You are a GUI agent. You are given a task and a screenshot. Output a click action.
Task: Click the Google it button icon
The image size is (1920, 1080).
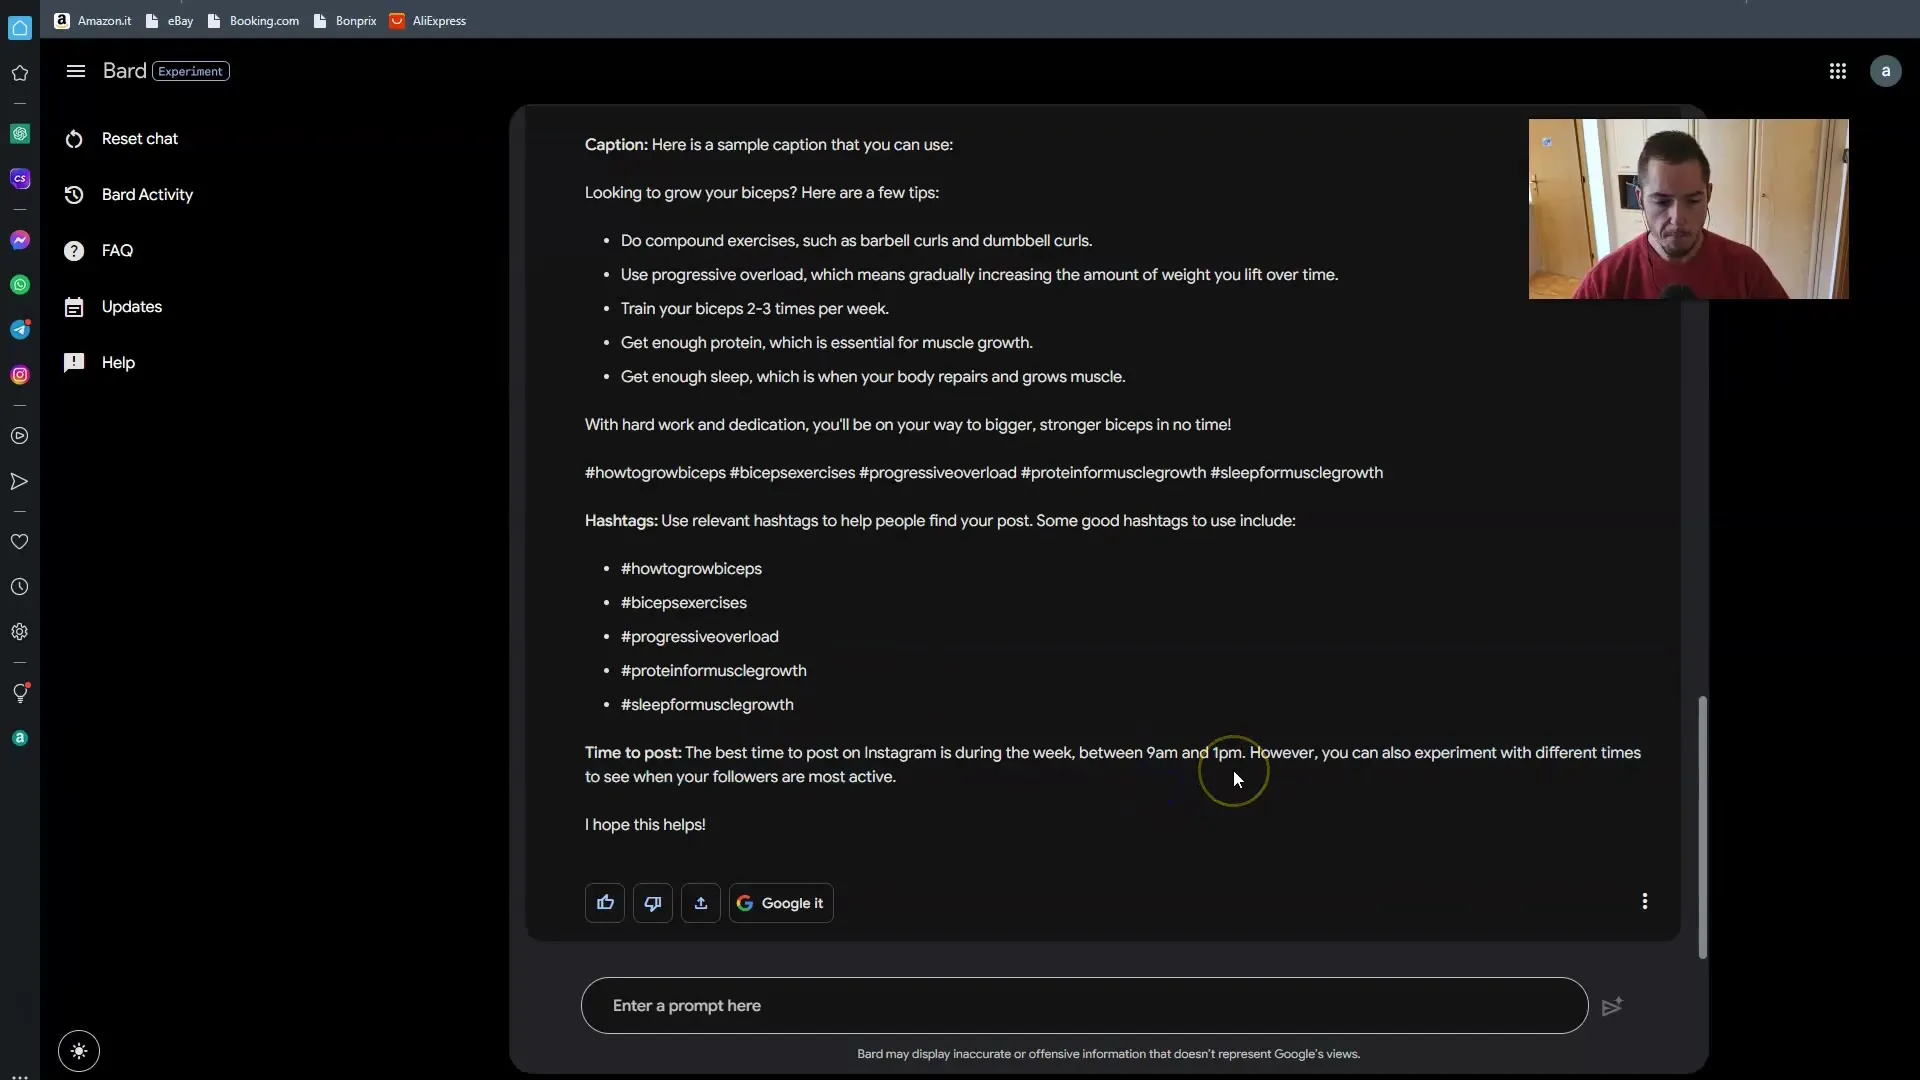pos(745,902)
